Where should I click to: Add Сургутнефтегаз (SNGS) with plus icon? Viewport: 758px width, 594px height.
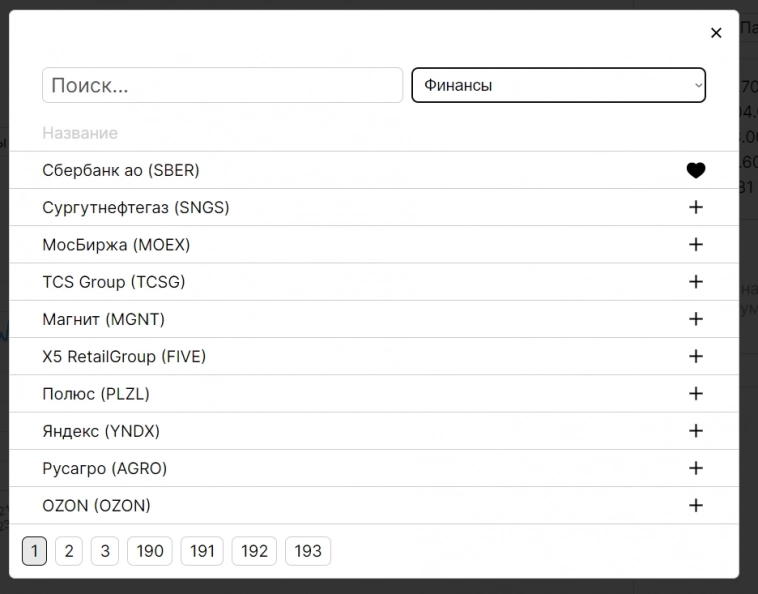click(696, 207)
